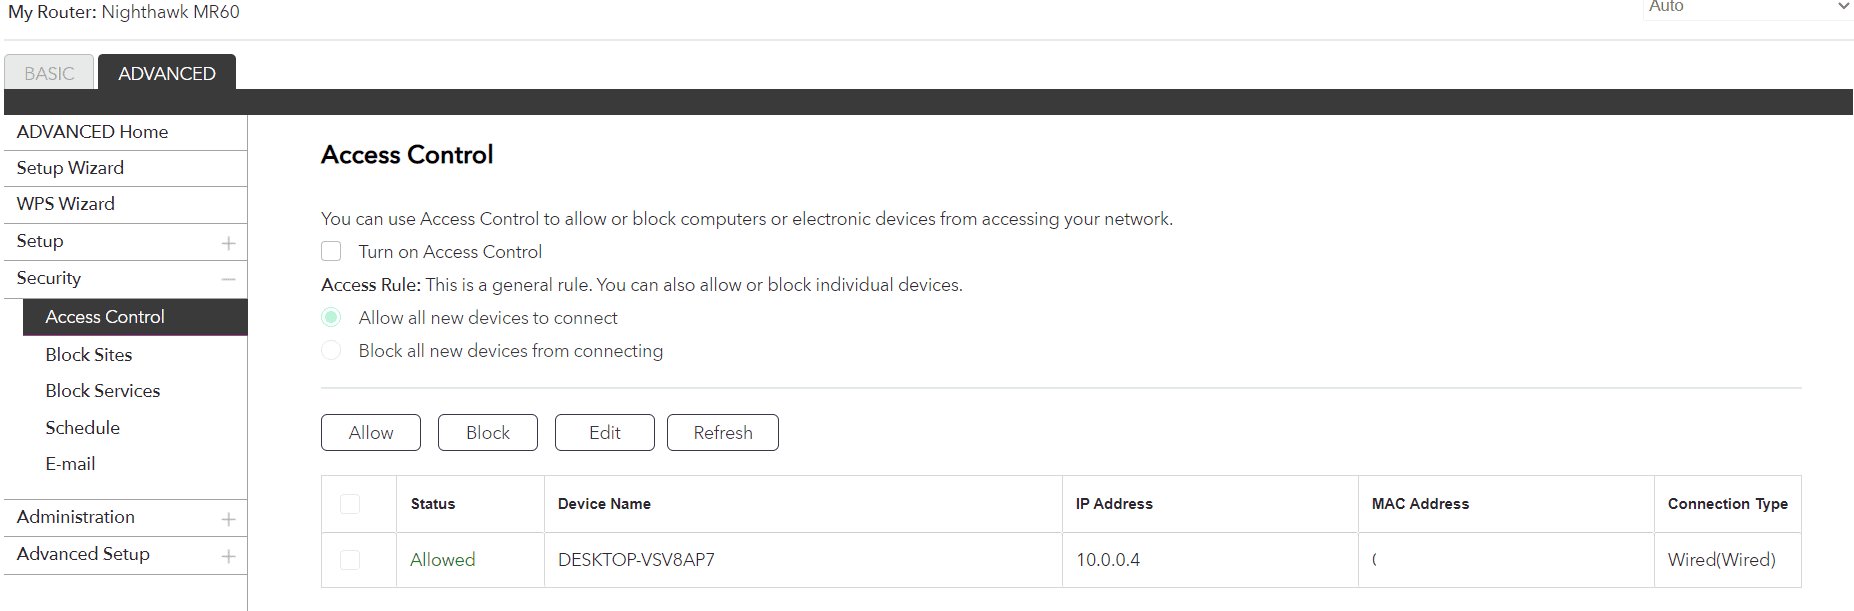Expand Advanced Setup with its plus icon
Viewport: 1854px width, 611px height.
point(228,556)
